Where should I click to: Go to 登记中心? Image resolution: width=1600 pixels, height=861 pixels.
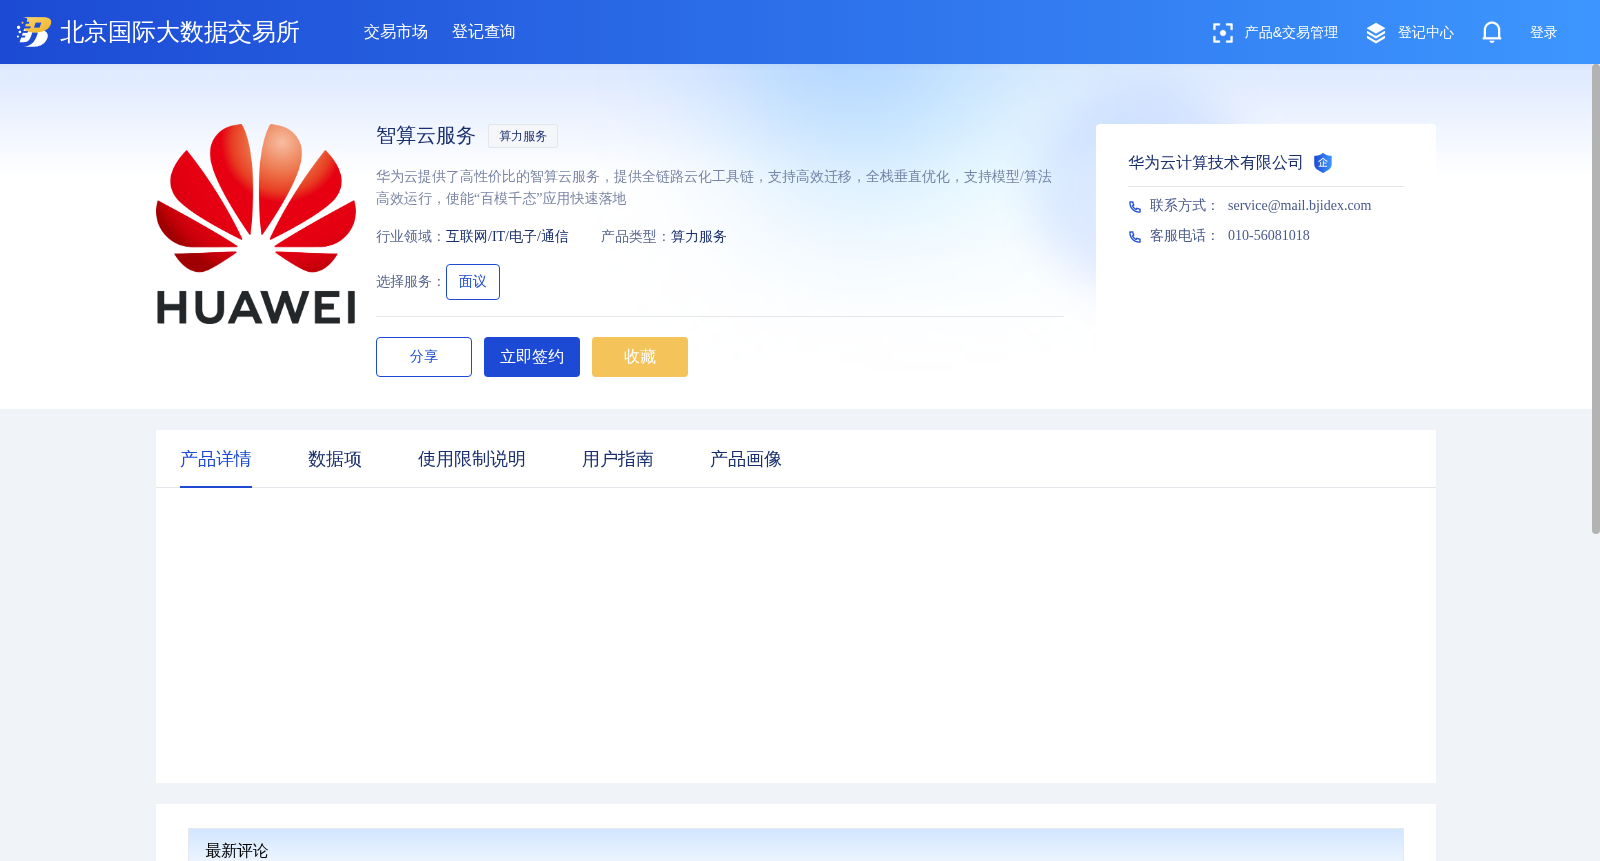pos(1426,33)
